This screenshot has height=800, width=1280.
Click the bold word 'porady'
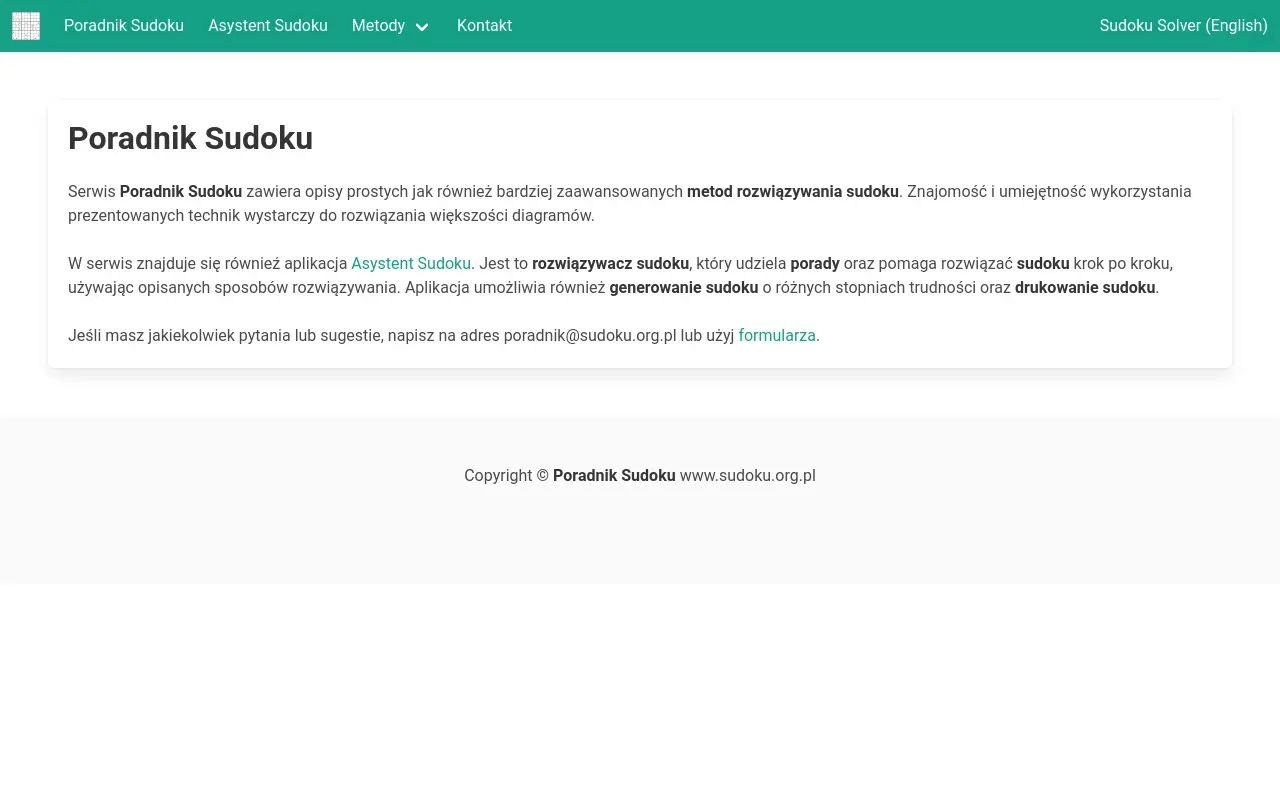coord(815,263)
